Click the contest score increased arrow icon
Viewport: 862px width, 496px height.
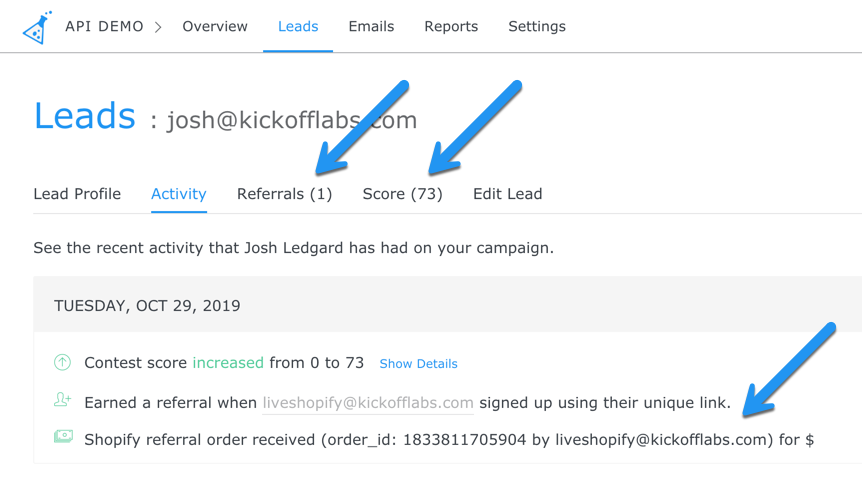62,363
